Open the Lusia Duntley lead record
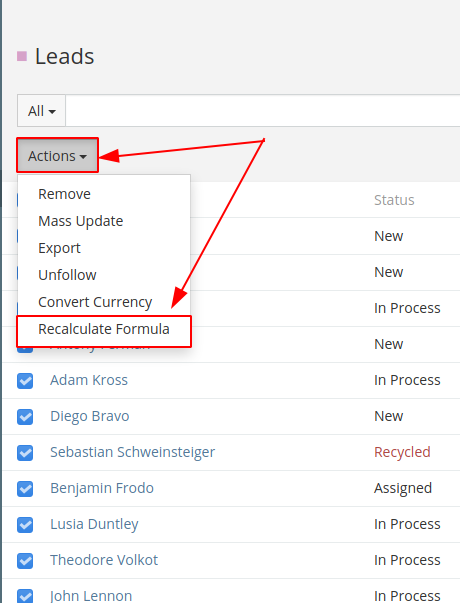The height and width of the screenshot is (603, 460). (x=94, y=524)
